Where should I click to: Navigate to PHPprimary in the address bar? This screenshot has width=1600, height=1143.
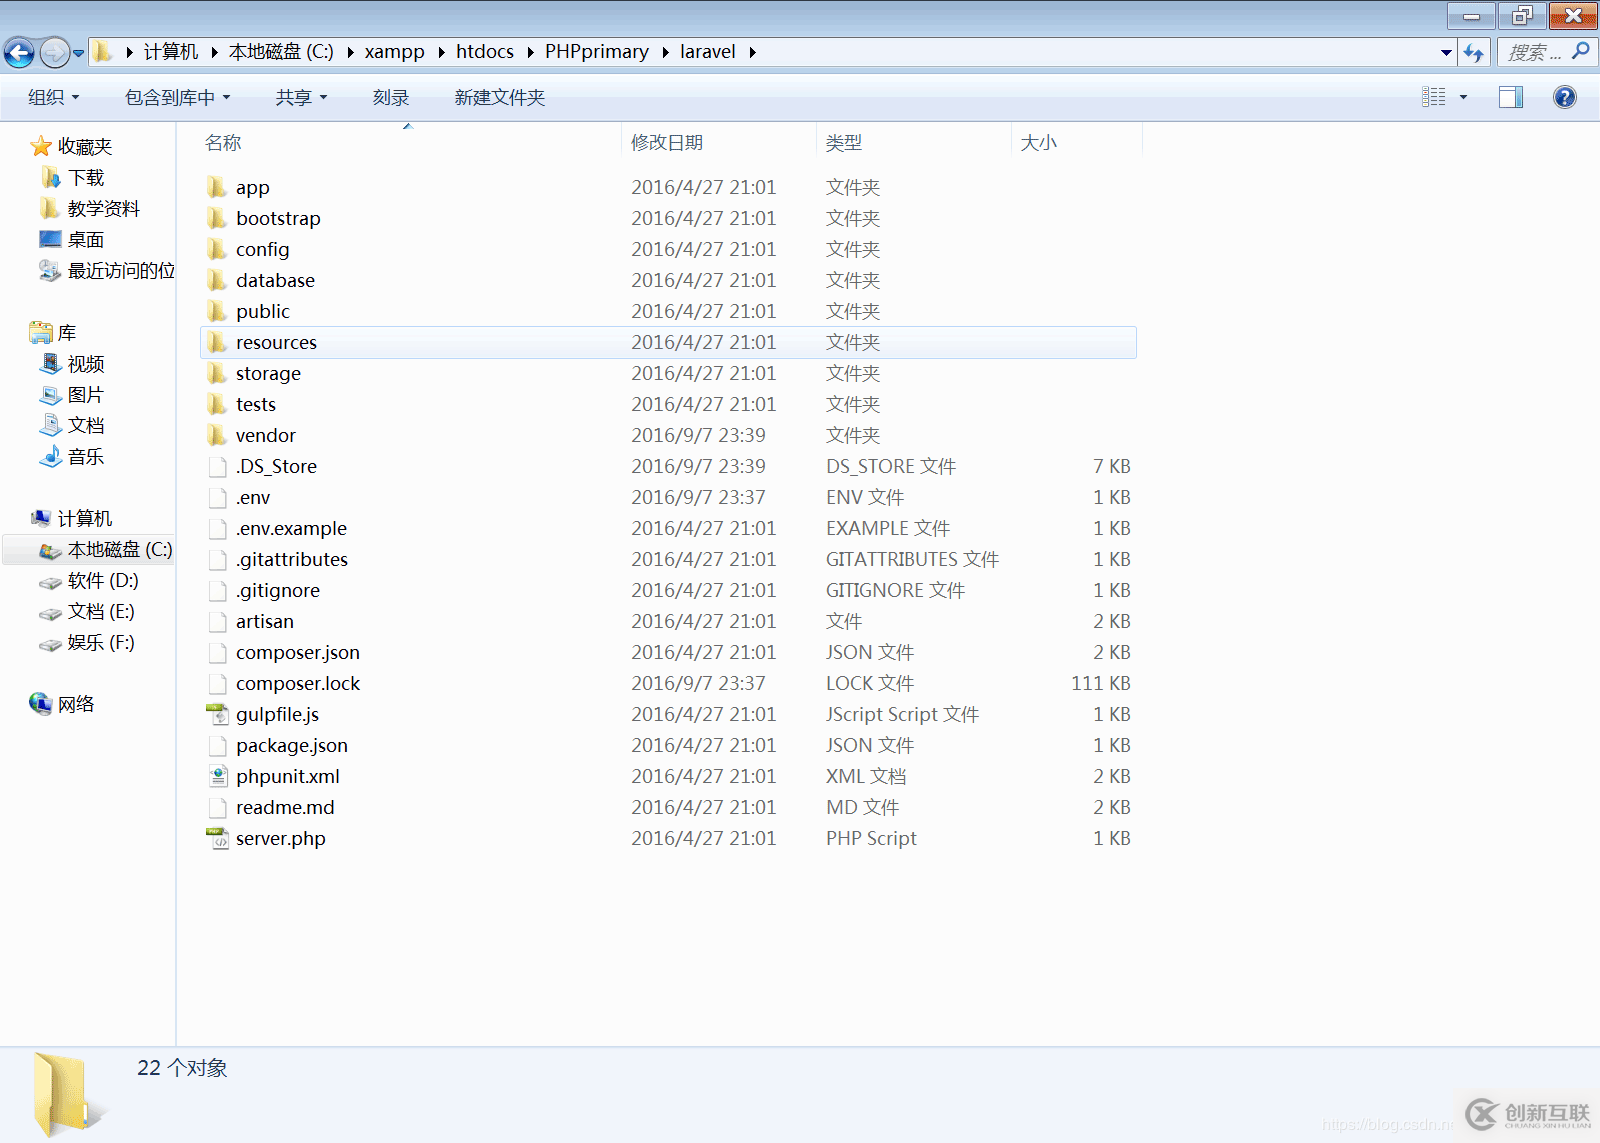pyautogui.click(x=597, y=52)
